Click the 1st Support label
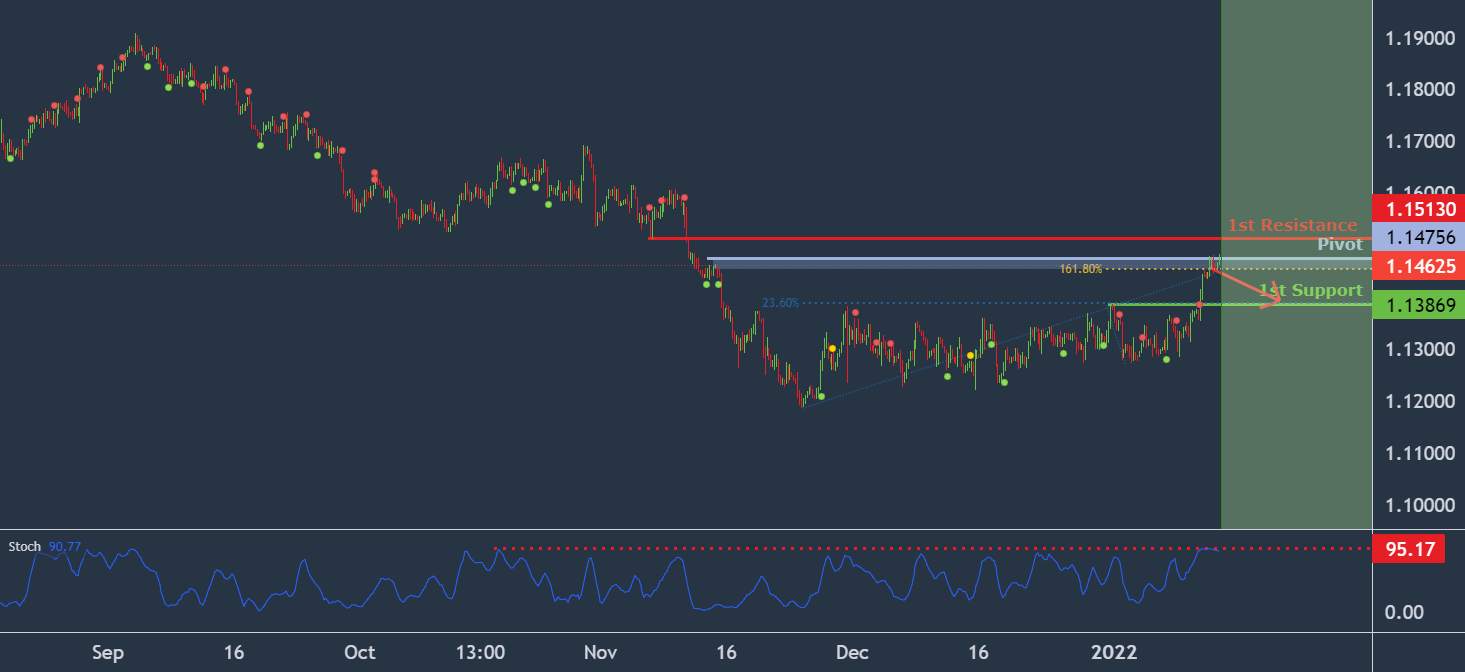The height and width of the screenshot is (672, 1465). [1311, 290]
